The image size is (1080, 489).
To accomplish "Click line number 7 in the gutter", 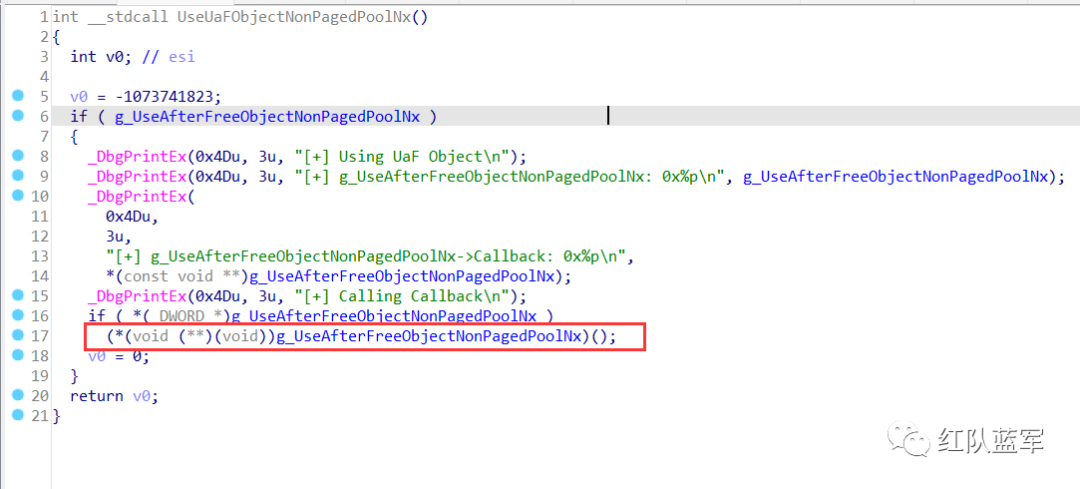I will (44, 136).
